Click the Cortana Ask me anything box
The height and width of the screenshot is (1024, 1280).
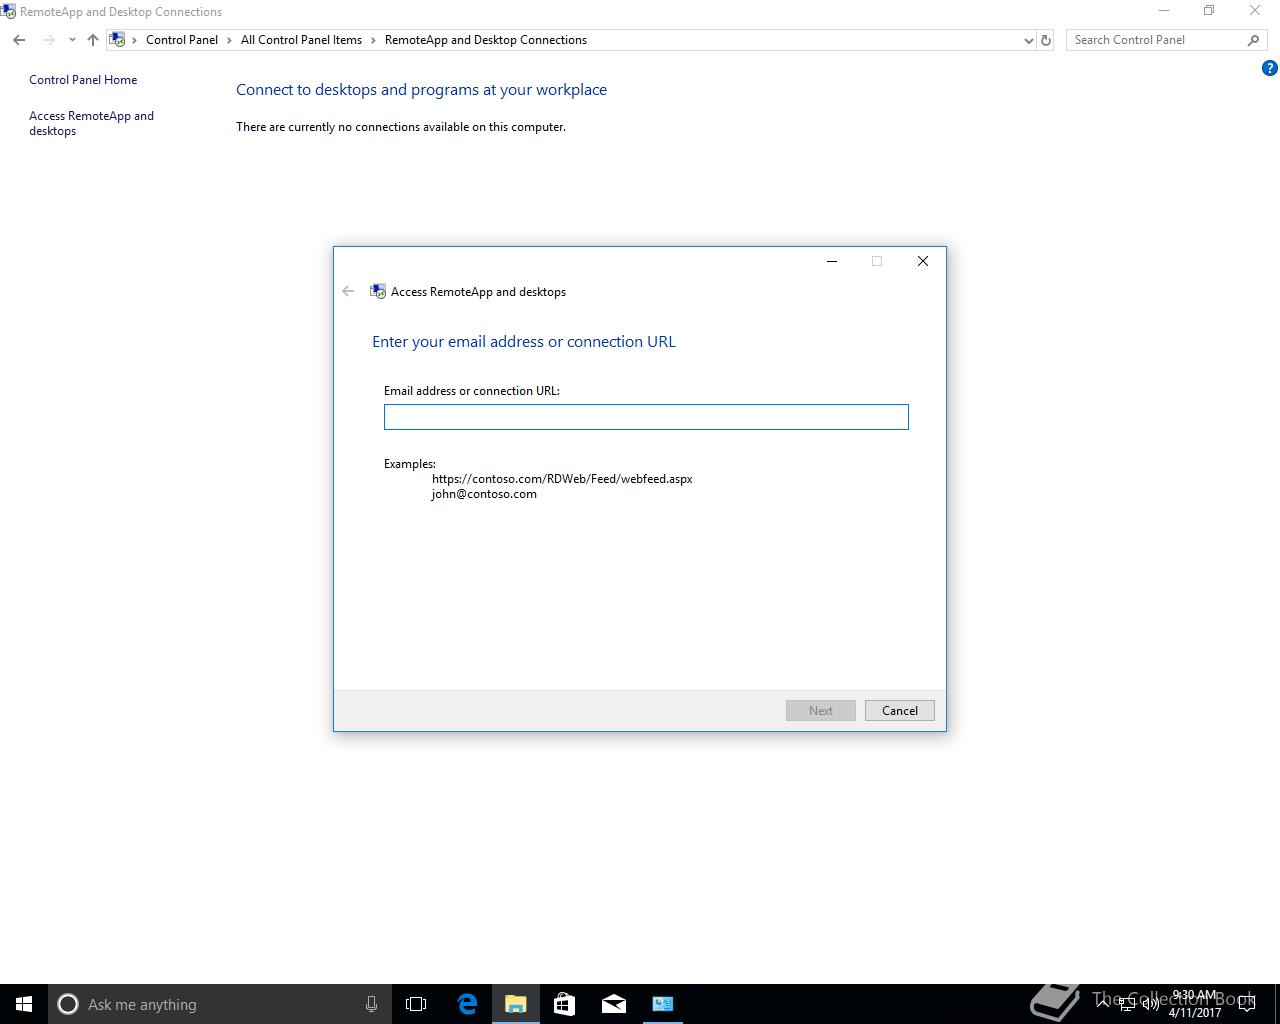219,1004
